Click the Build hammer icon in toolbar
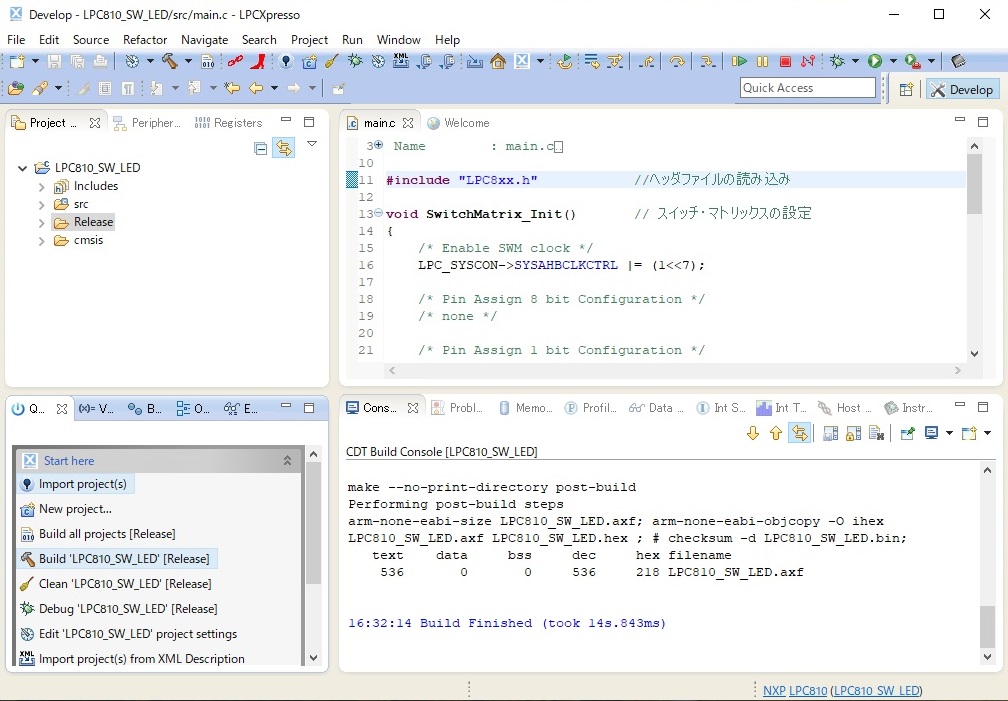The width and height of the screenshot is (1008, 701). [170, 61]
